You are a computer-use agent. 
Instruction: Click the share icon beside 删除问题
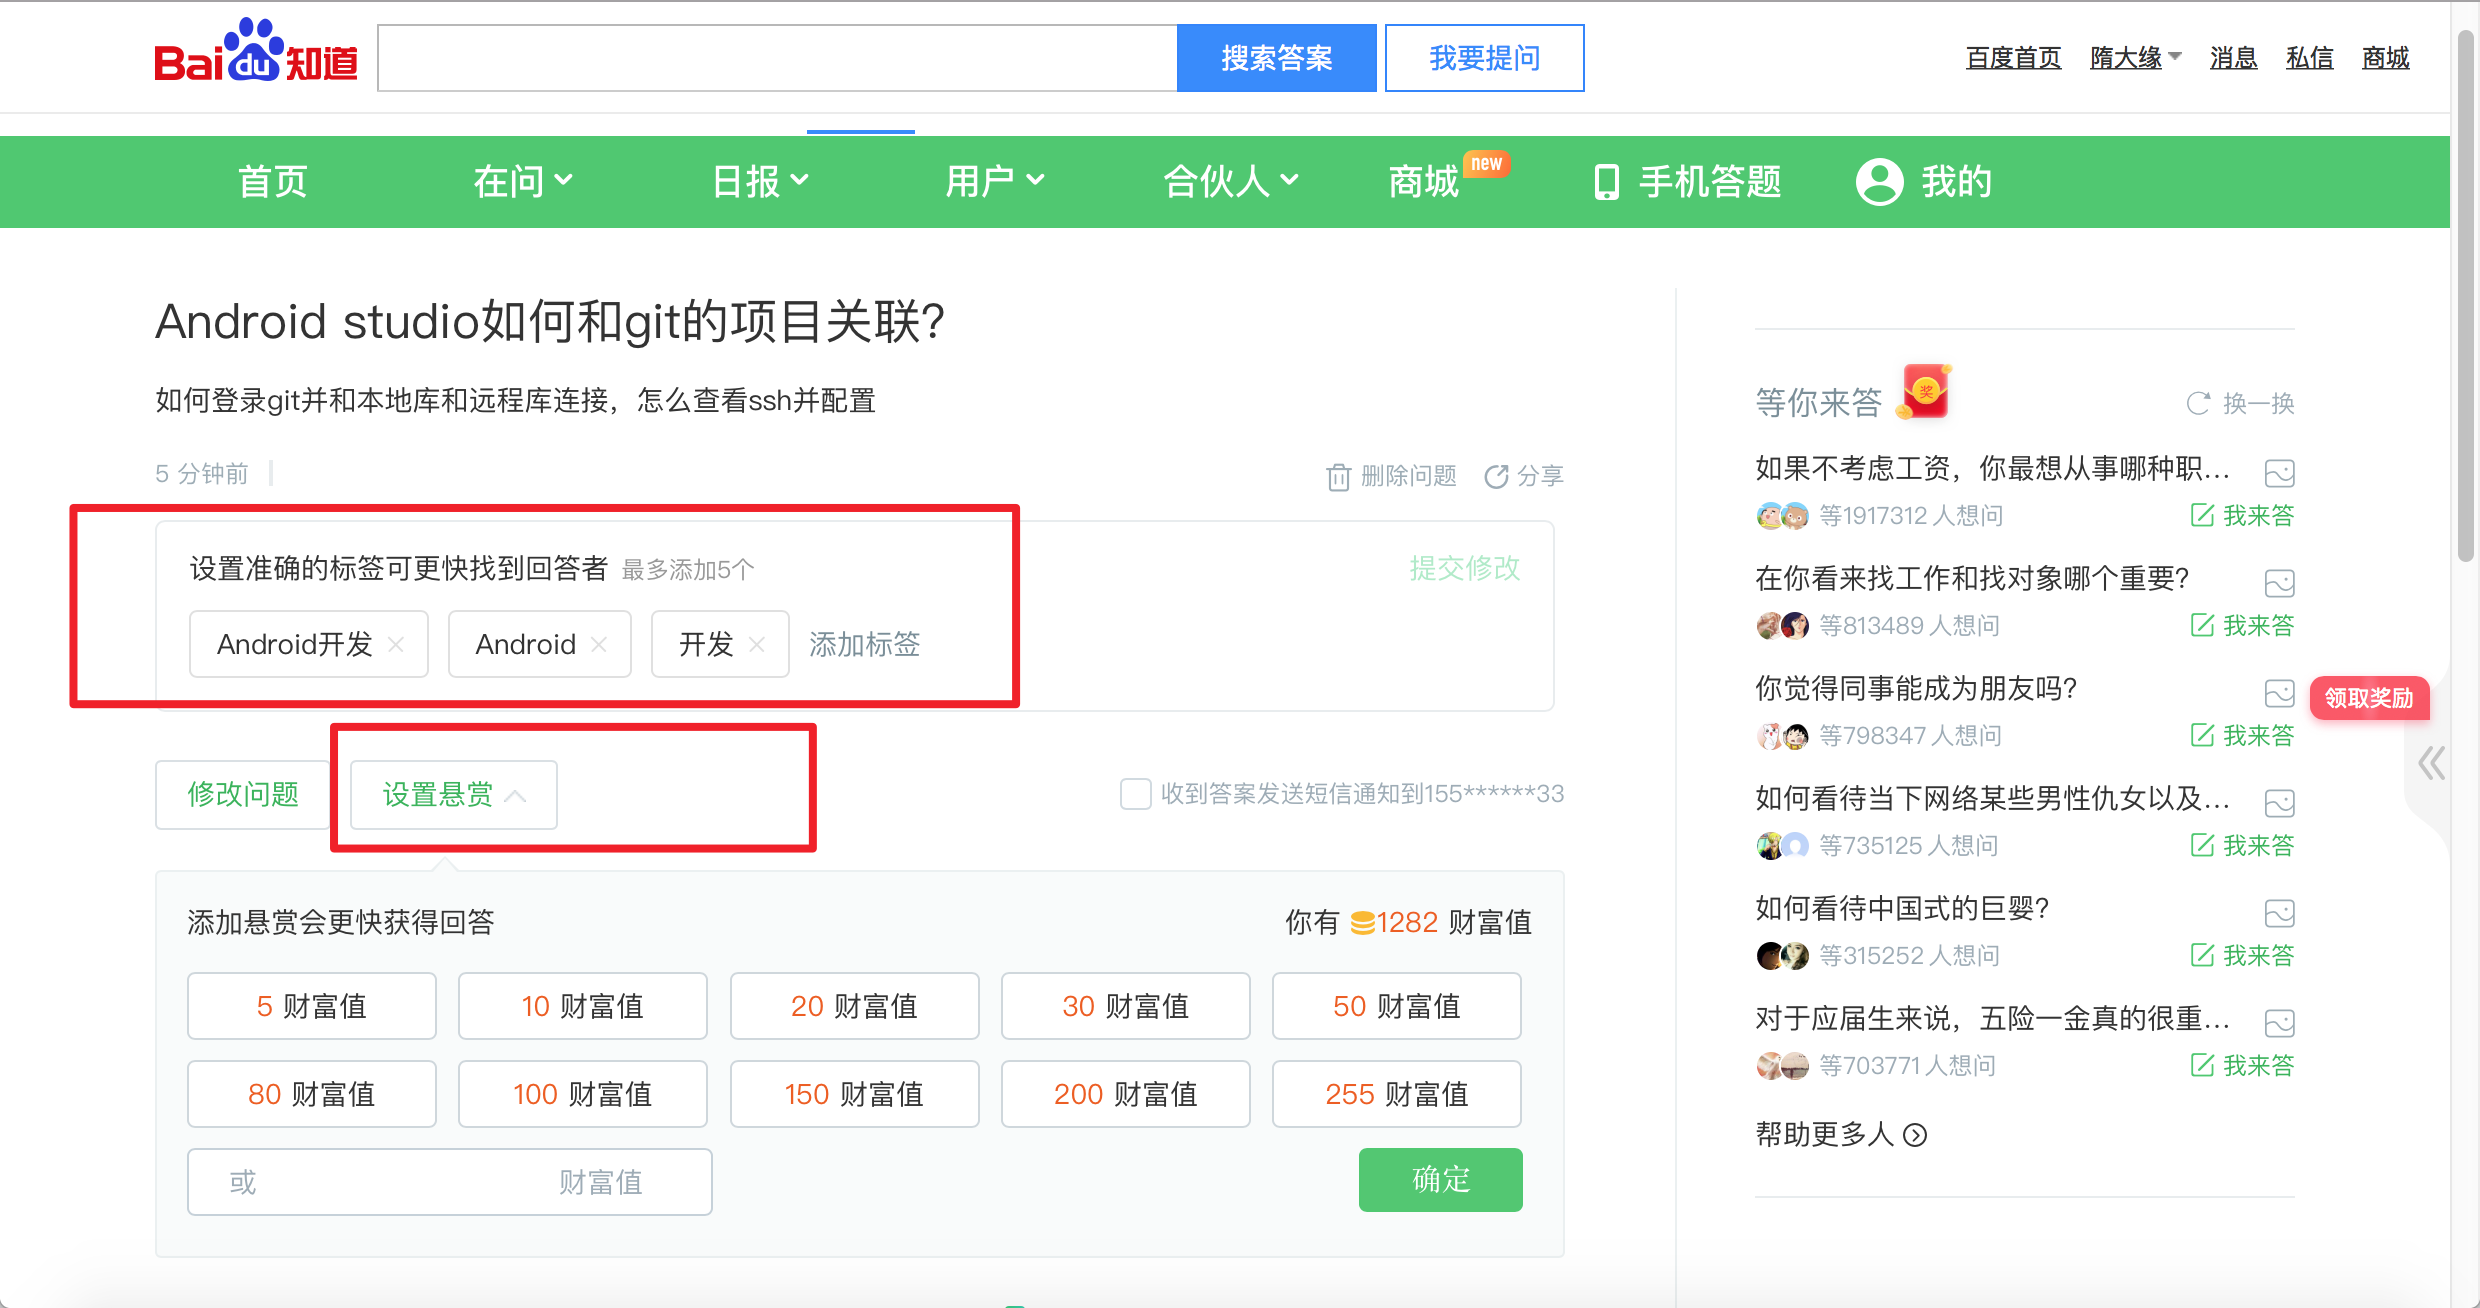pyautogui.click(x=1497, y=476)
